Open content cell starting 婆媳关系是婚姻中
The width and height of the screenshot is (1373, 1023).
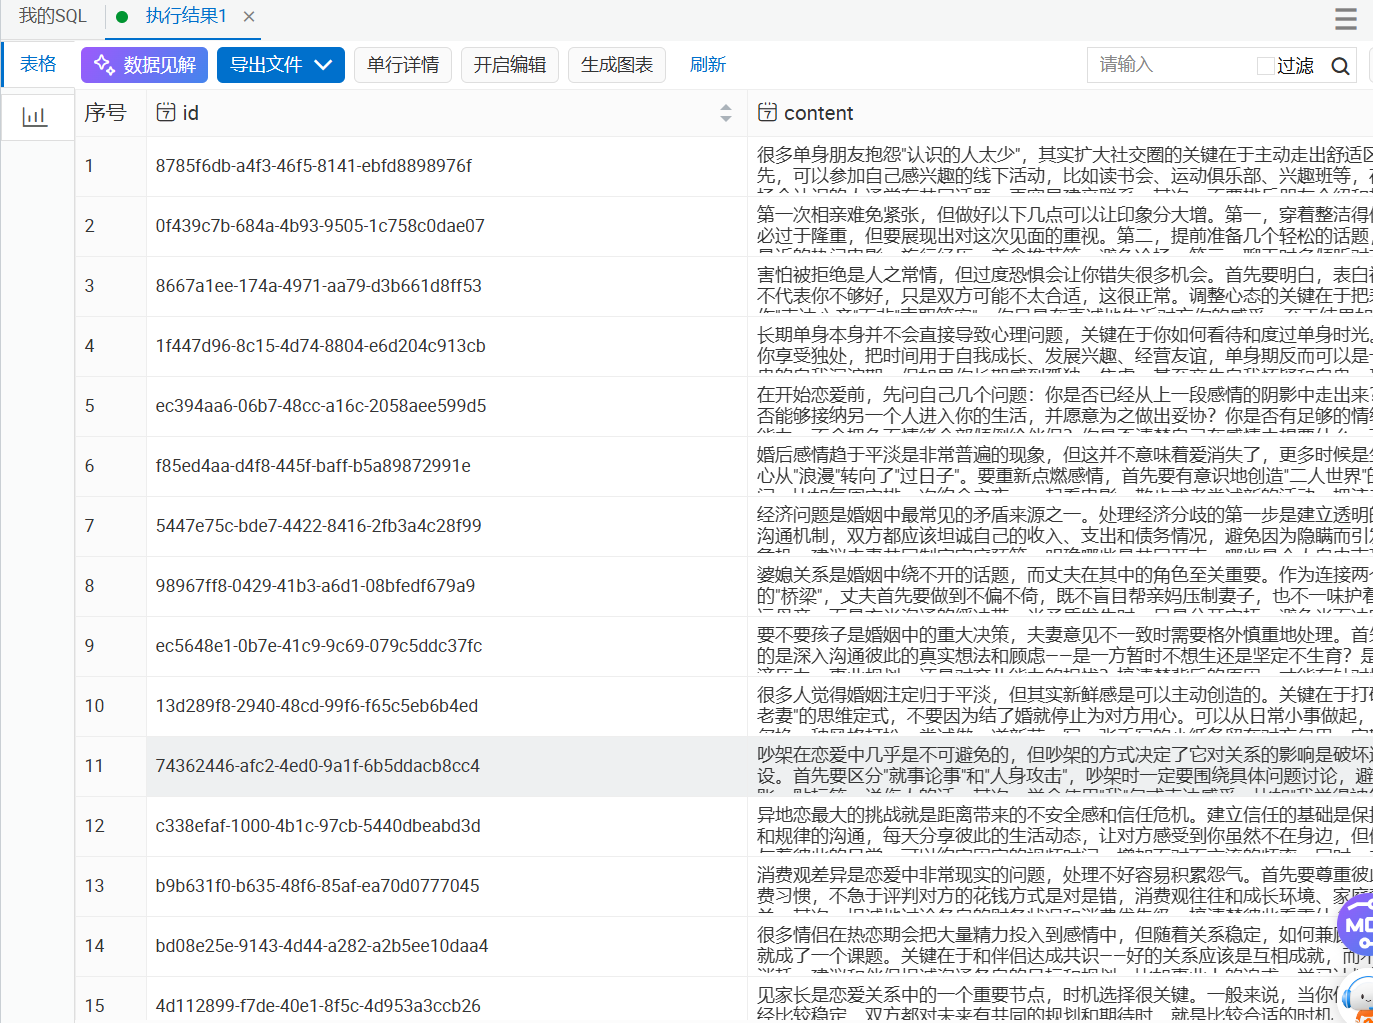(x=1060, y=586)
